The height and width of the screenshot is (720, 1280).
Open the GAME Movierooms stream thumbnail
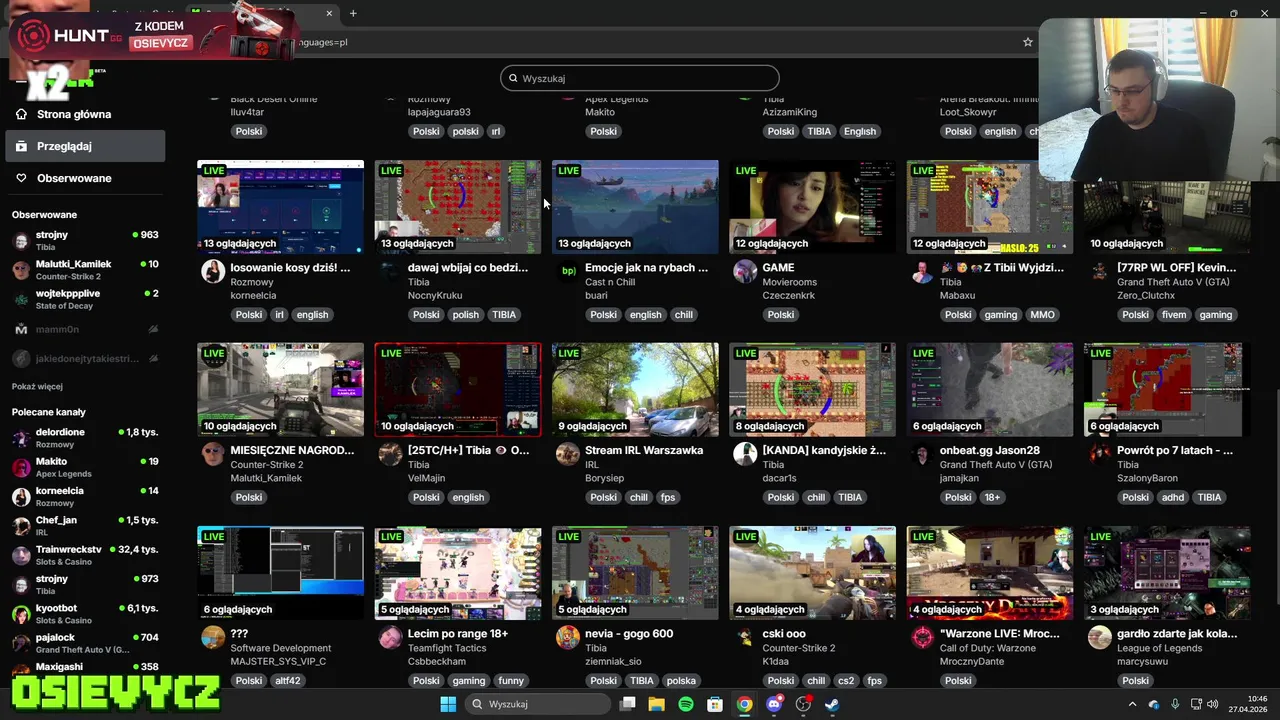pos(812,207)
